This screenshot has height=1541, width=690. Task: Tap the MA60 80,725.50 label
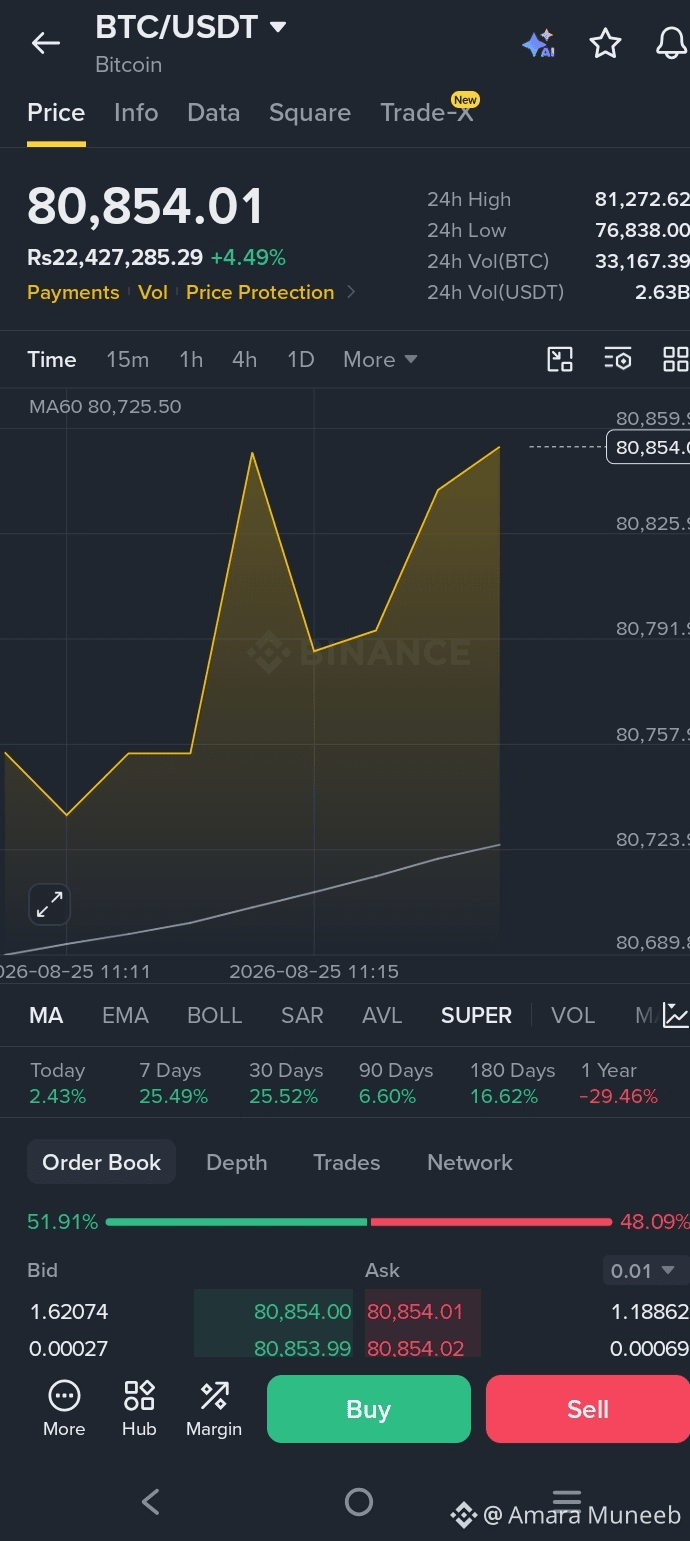[x=105, y=407]
